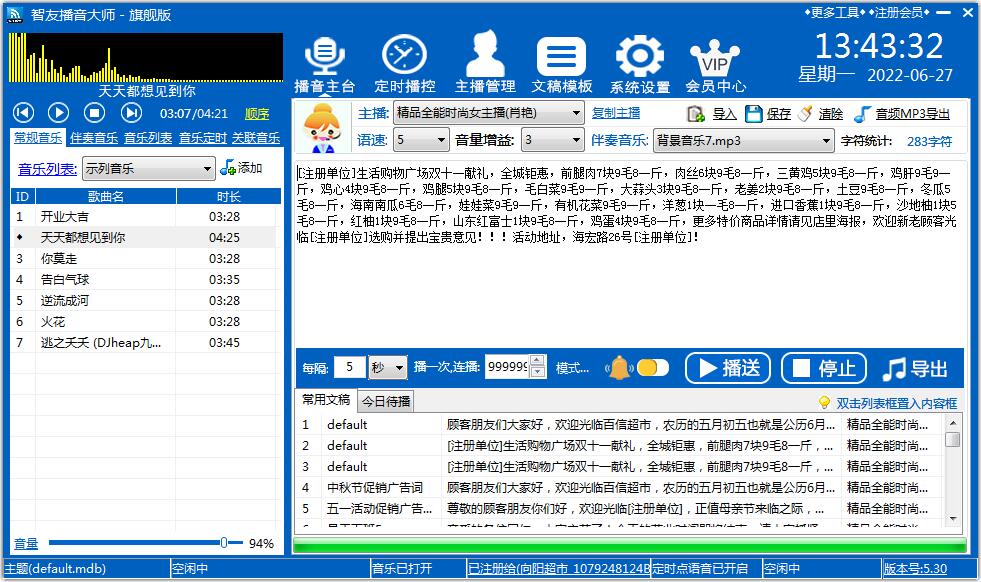Open 定时播控 scheduled broadcast control
The height and width of the screenshot is (582, 981).
tap(404, 65)
